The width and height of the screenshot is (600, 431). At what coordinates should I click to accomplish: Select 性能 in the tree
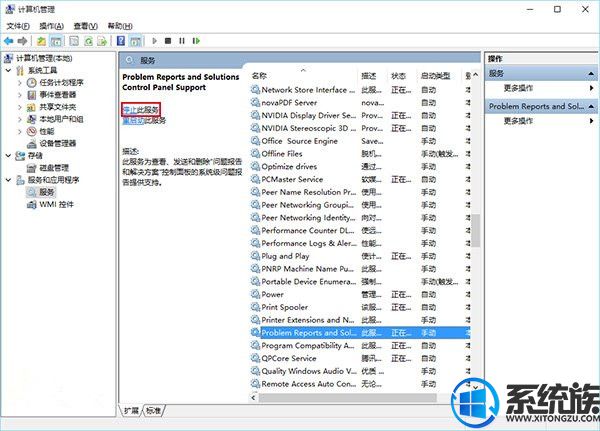(x=47, y=131)
